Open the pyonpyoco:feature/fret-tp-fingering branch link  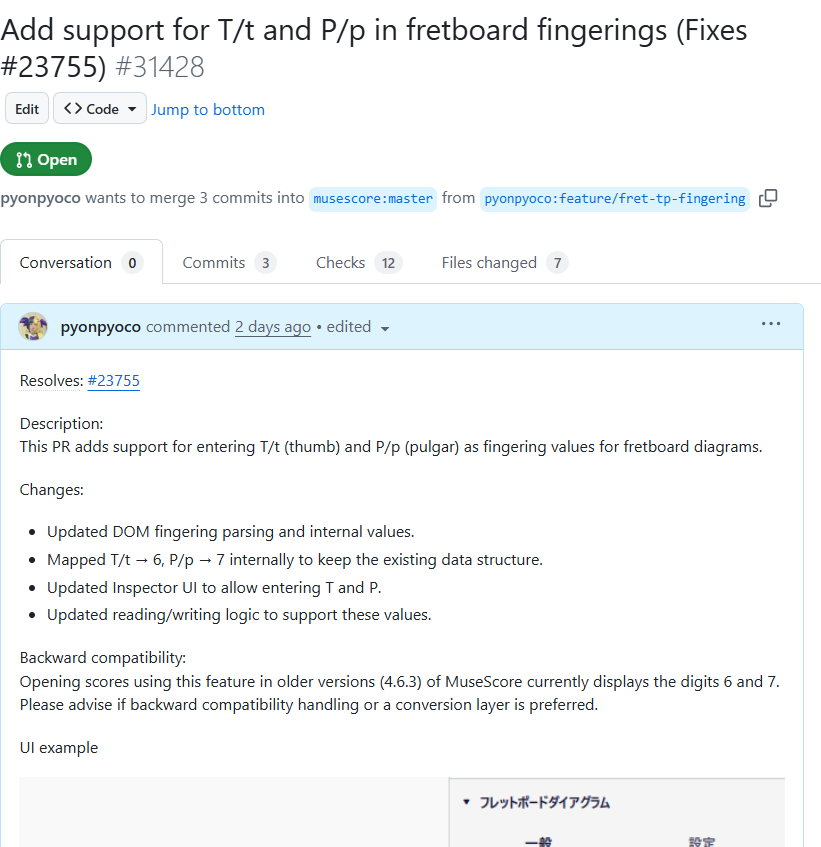click(614, 198)
